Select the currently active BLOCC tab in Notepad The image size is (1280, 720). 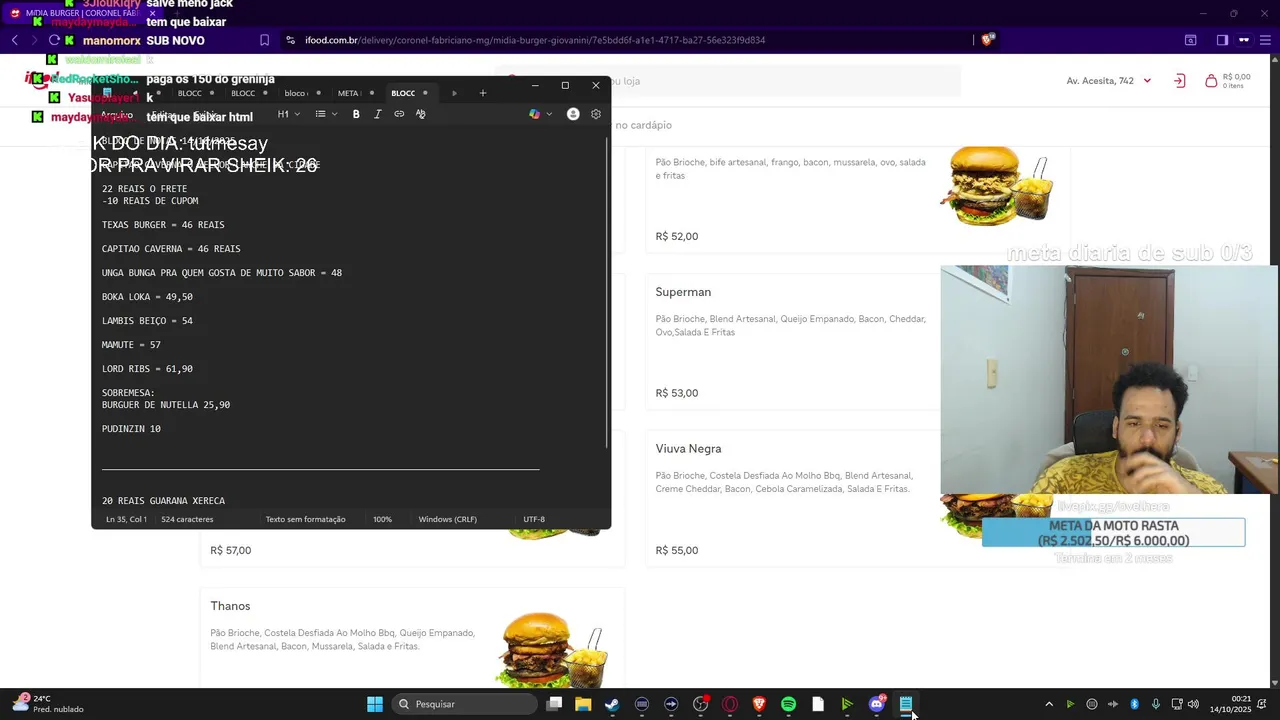click(411, 93)
